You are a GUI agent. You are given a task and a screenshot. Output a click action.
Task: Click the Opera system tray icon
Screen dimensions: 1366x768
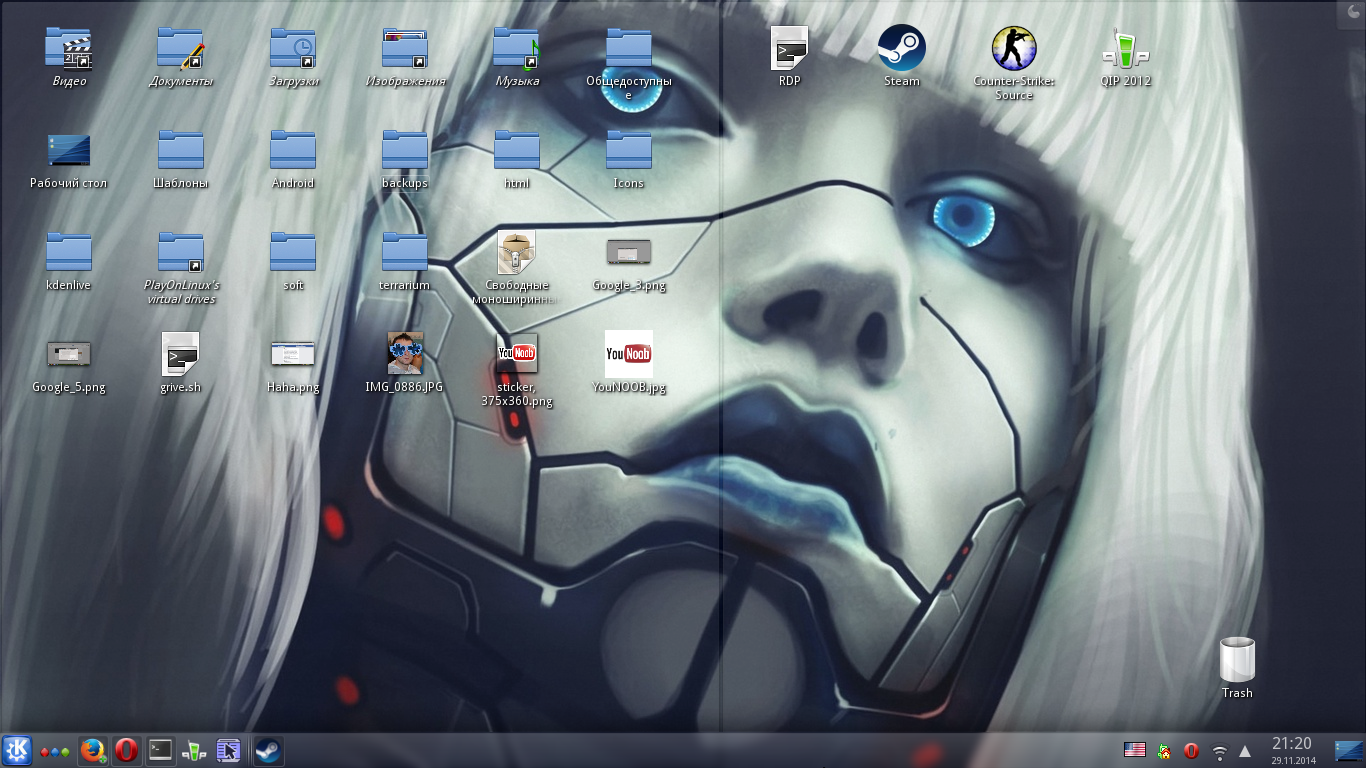[x=1191, y=750]
